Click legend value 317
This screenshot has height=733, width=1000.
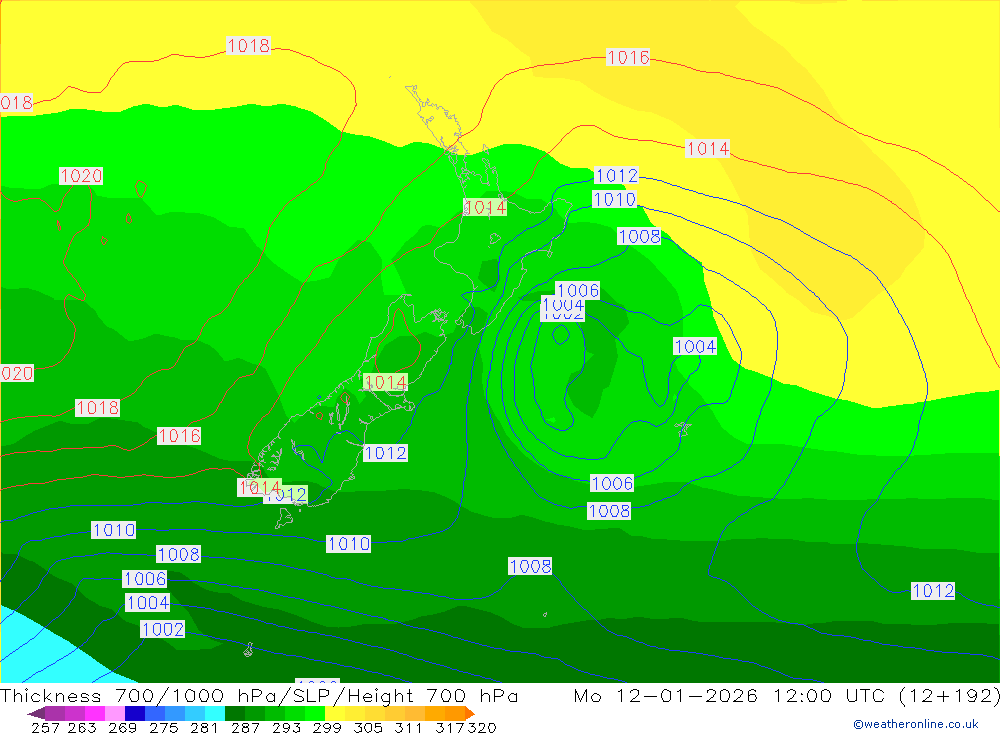tap(450, 728)
